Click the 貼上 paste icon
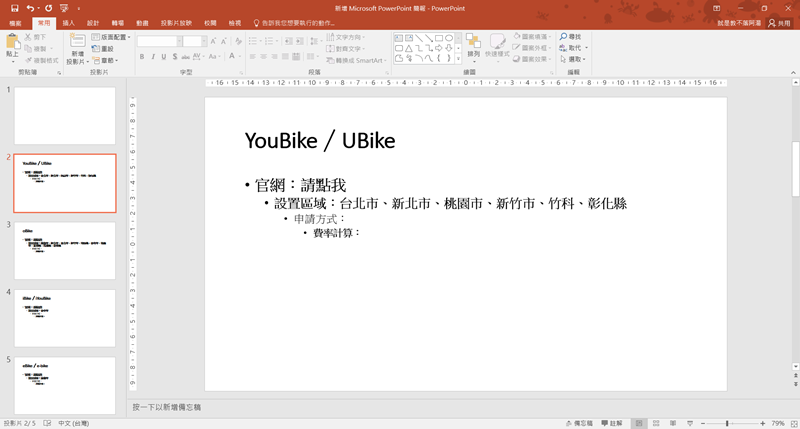Viewport: 800px width, 429px height. pyautogui.click(x=12, y=42)
